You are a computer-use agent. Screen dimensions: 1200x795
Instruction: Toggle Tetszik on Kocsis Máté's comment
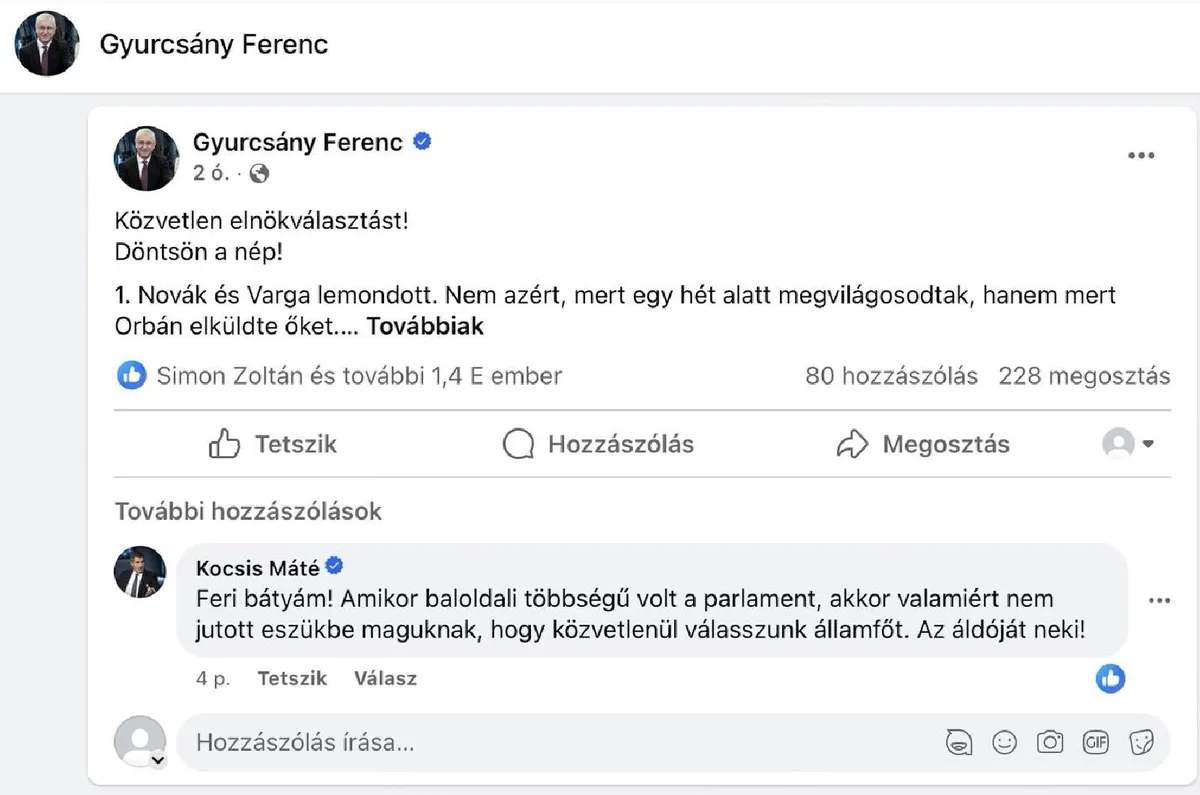coord(292,678)
